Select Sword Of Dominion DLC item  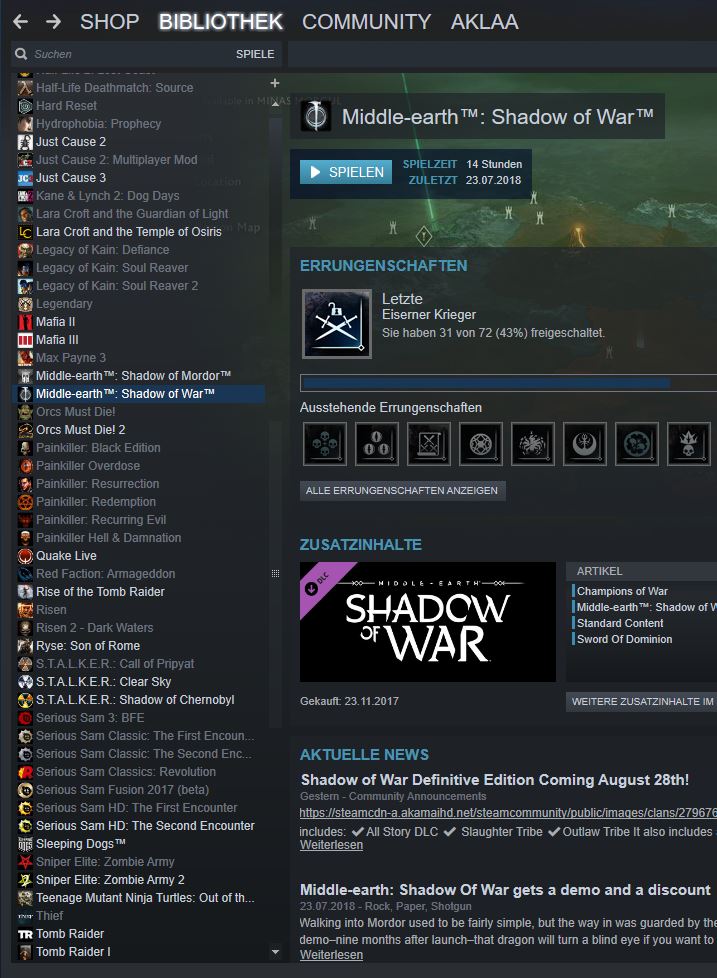[x=624, y=639]
